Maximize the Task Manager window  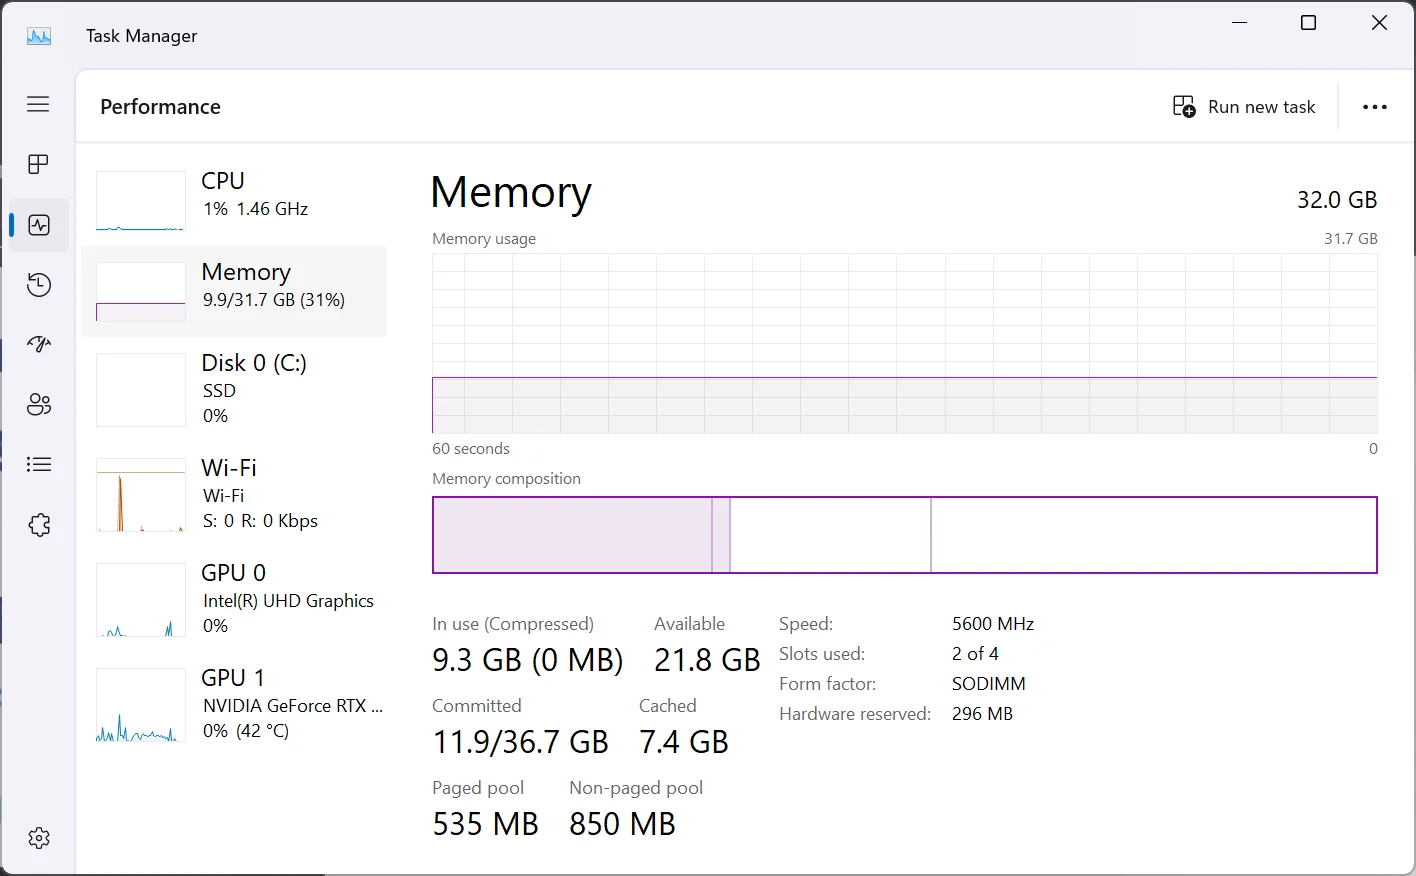point(1308,23)
